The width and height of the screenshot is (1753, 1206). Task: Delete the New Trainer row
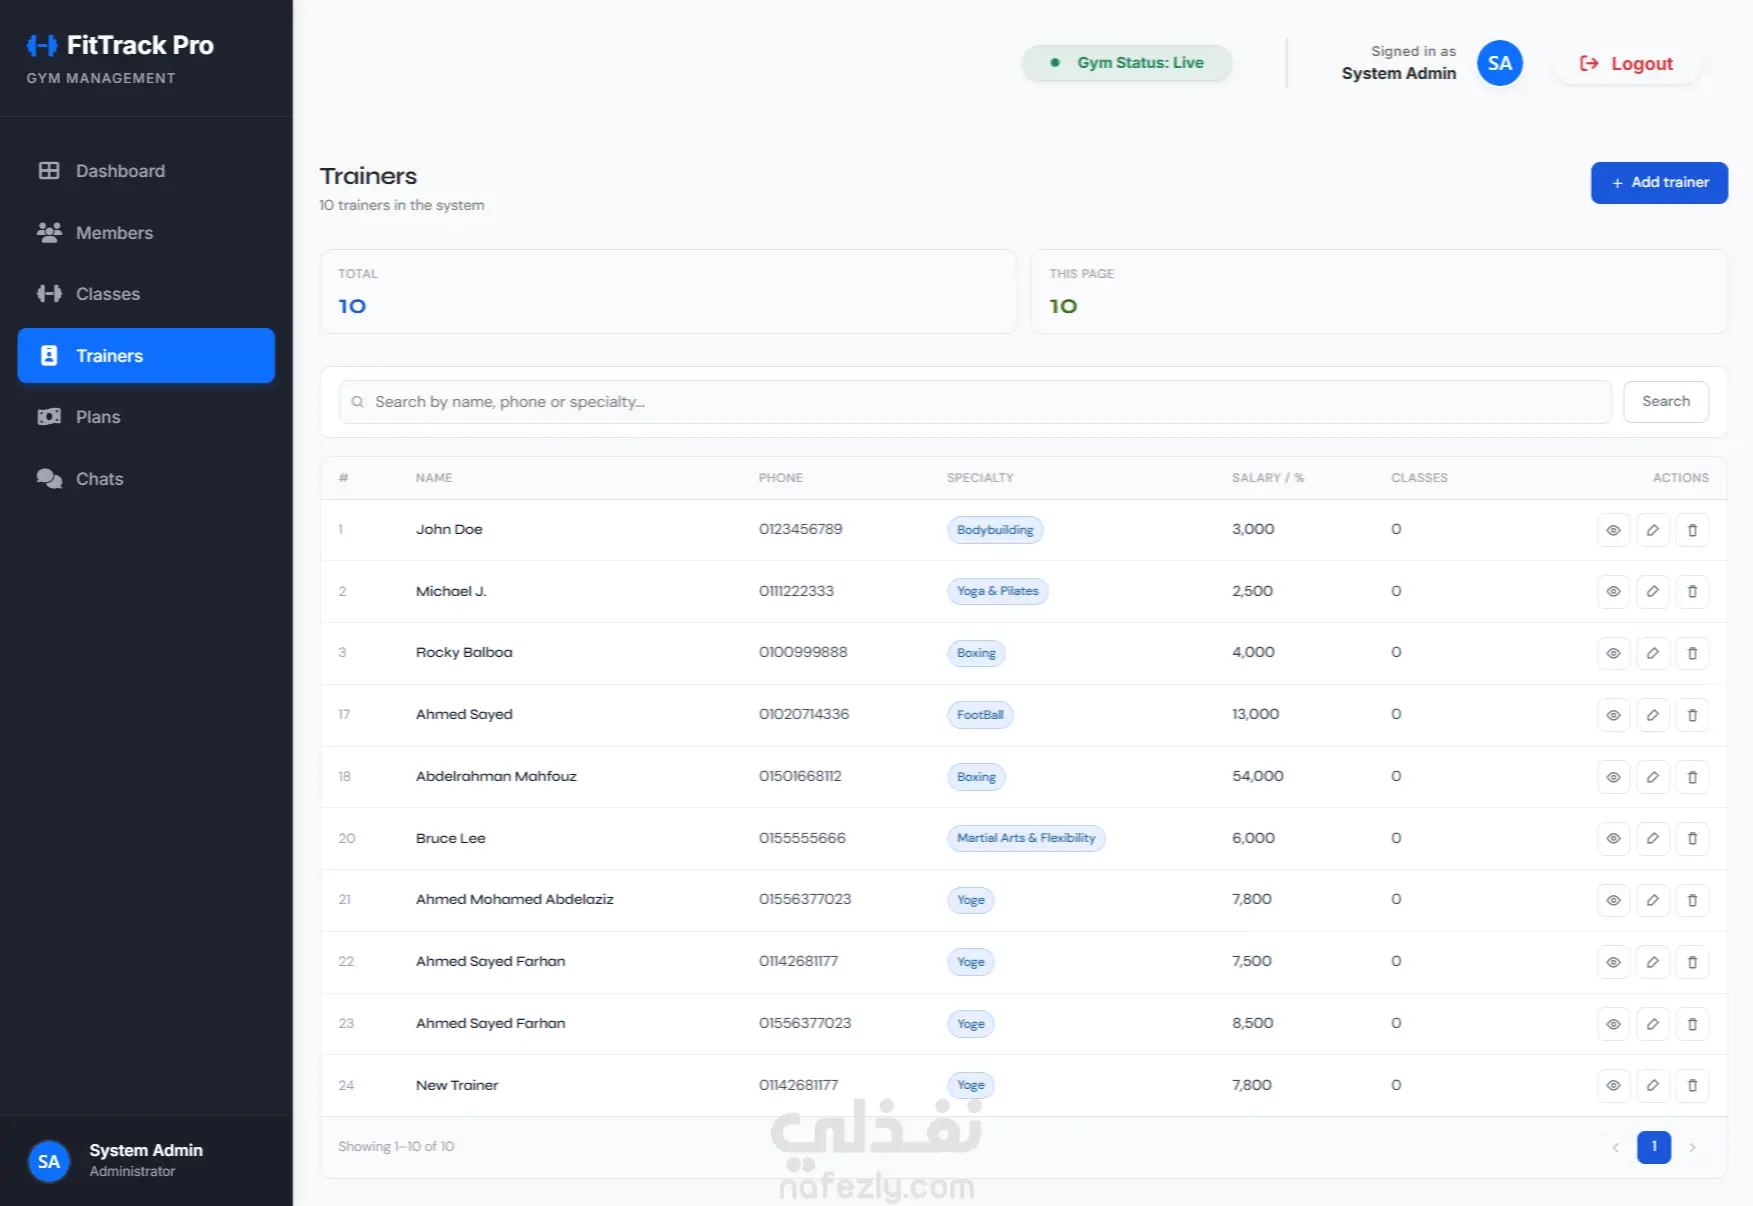tap(1692, 1085)
